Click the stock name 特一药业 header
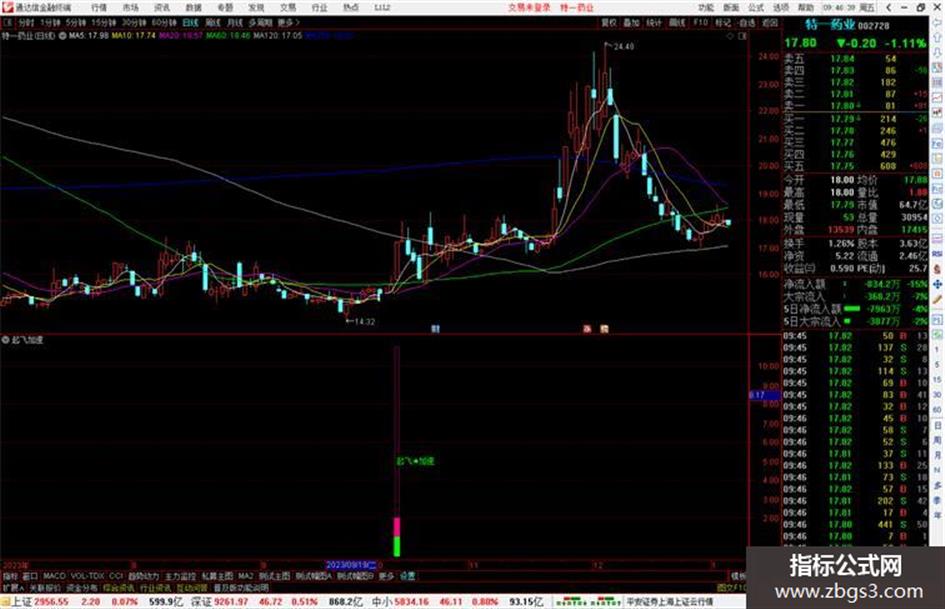This screenshot has height=609, width=945. (830, 25)
